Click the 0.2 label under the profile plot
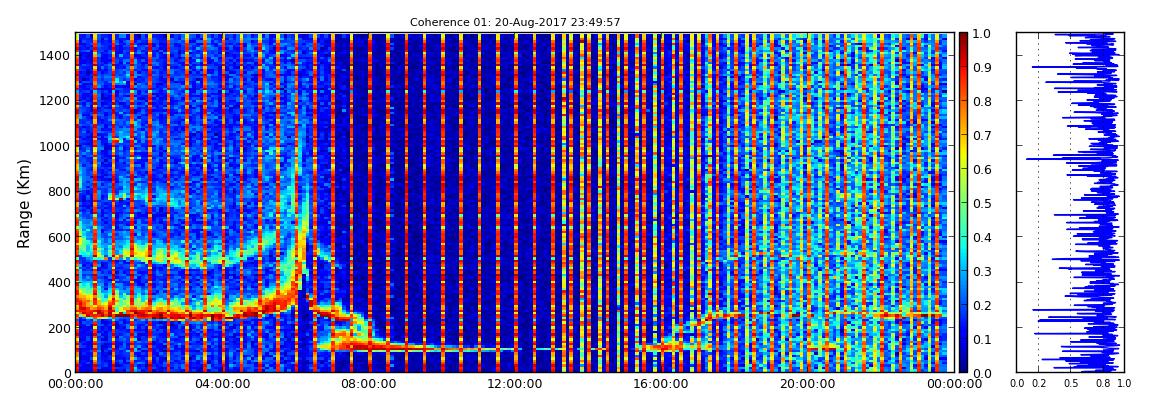This screenshot has width=1150, height=407. click(1039, 384)
